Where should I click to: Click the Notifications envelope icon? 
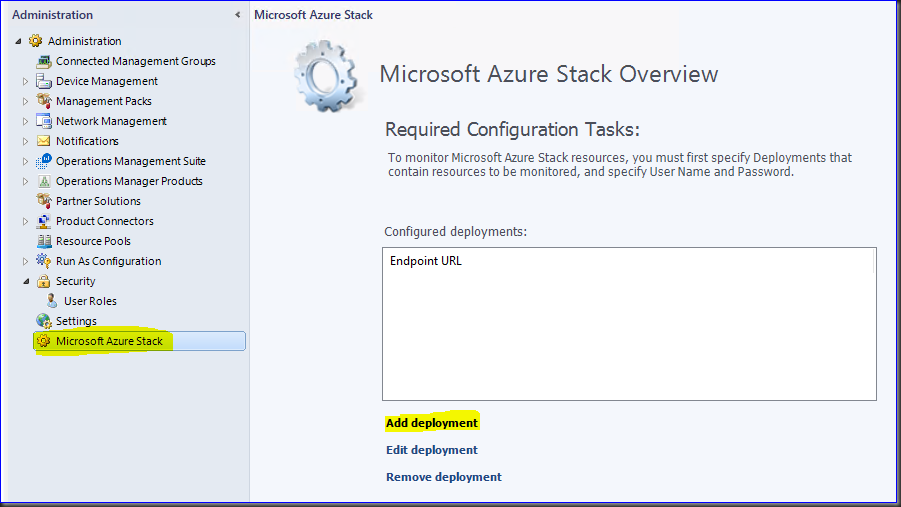(x=44, y=141)
